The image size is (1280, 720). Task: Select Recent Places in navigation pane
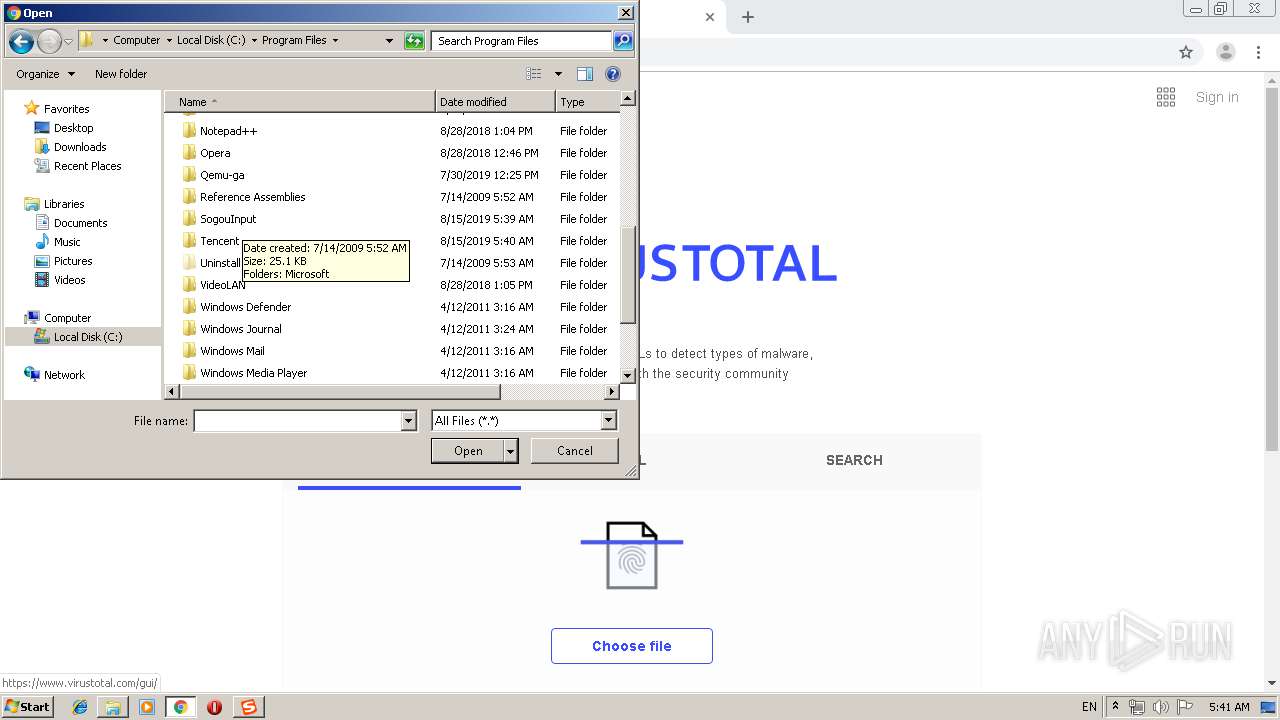(87, 166)
